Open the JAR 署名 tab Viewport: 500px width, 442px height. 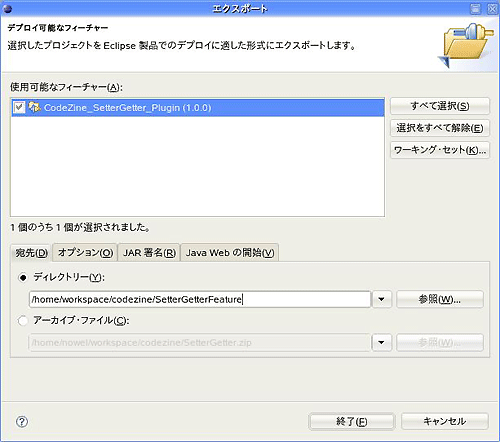tap(149, 253)
